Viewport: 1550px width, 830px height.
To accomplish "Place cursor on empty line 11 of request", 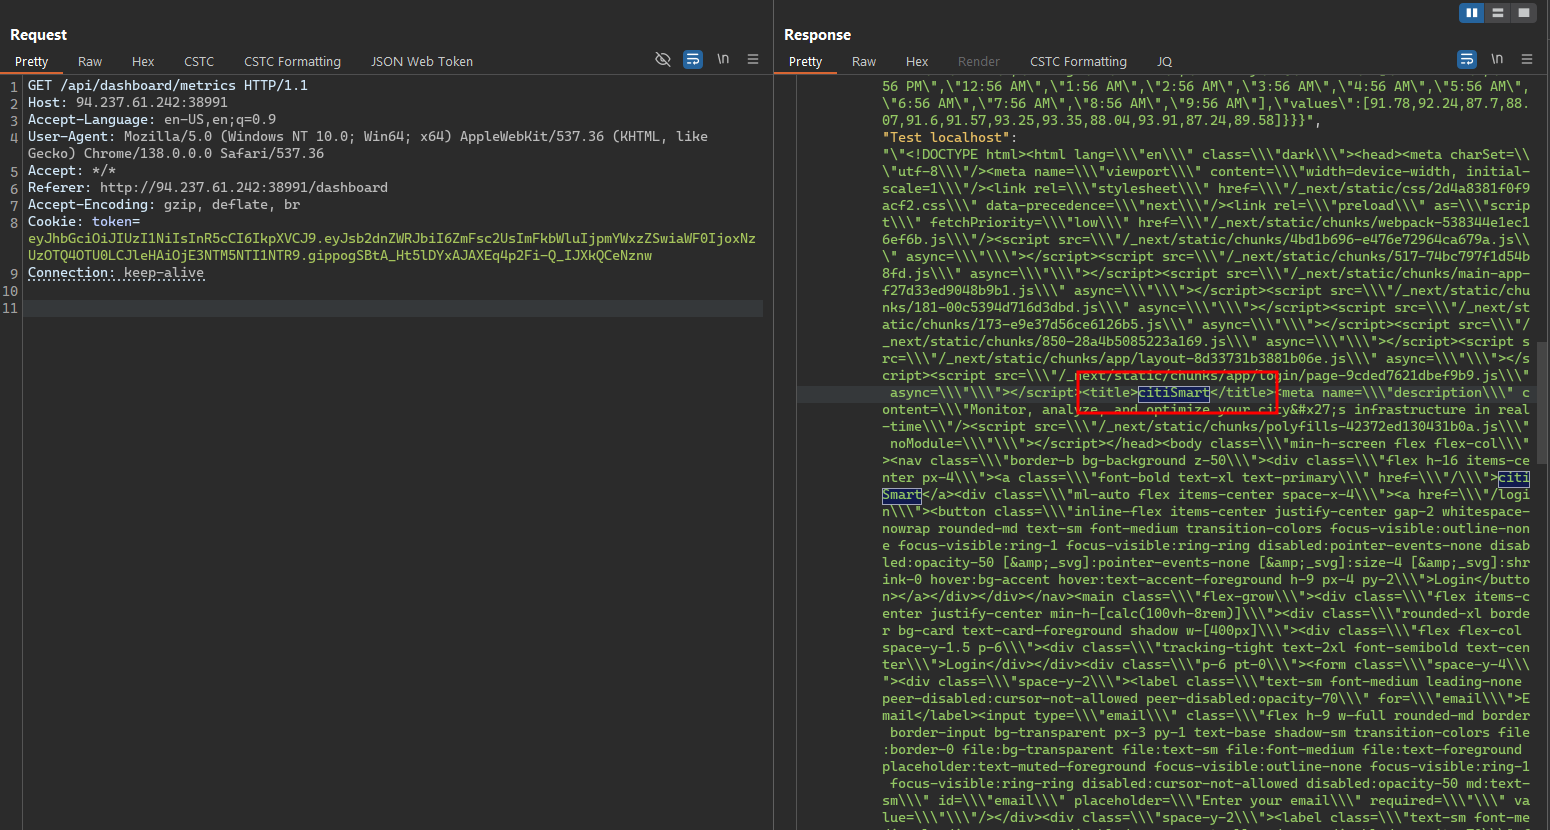I will click(x=393, y=308).
